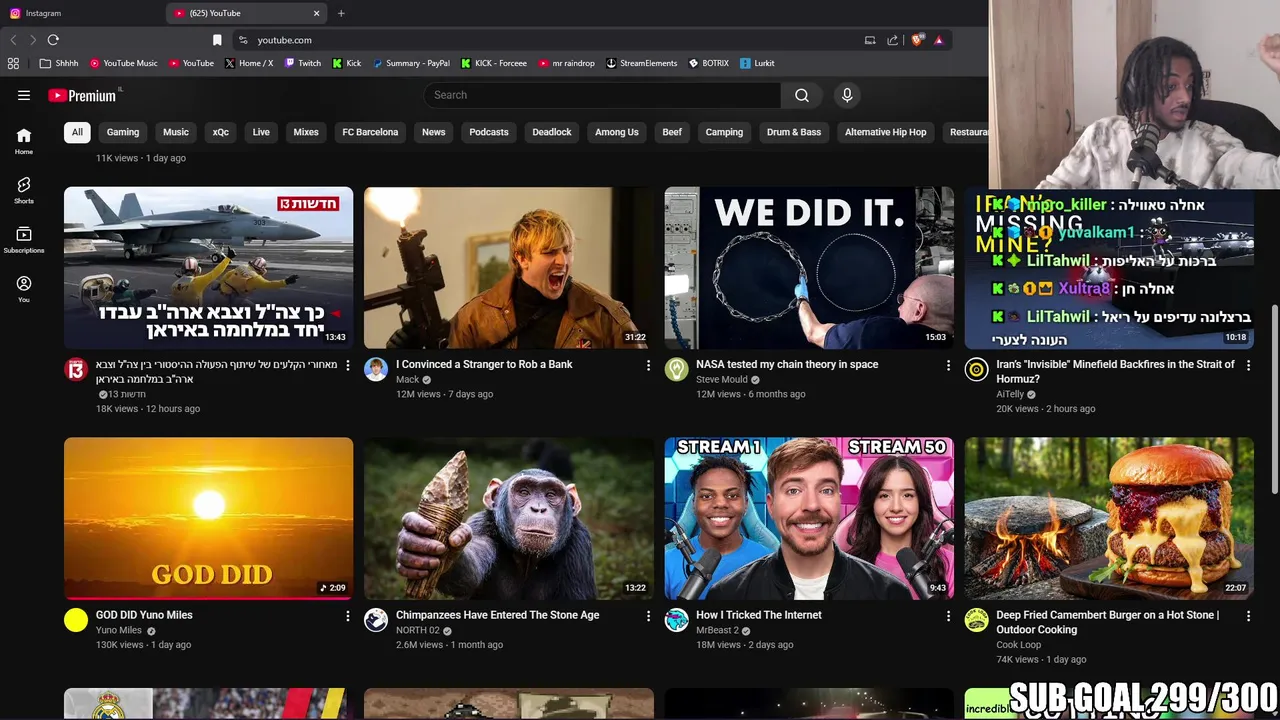Switch to the Instagram browser tab

click(x=80, y=13)
